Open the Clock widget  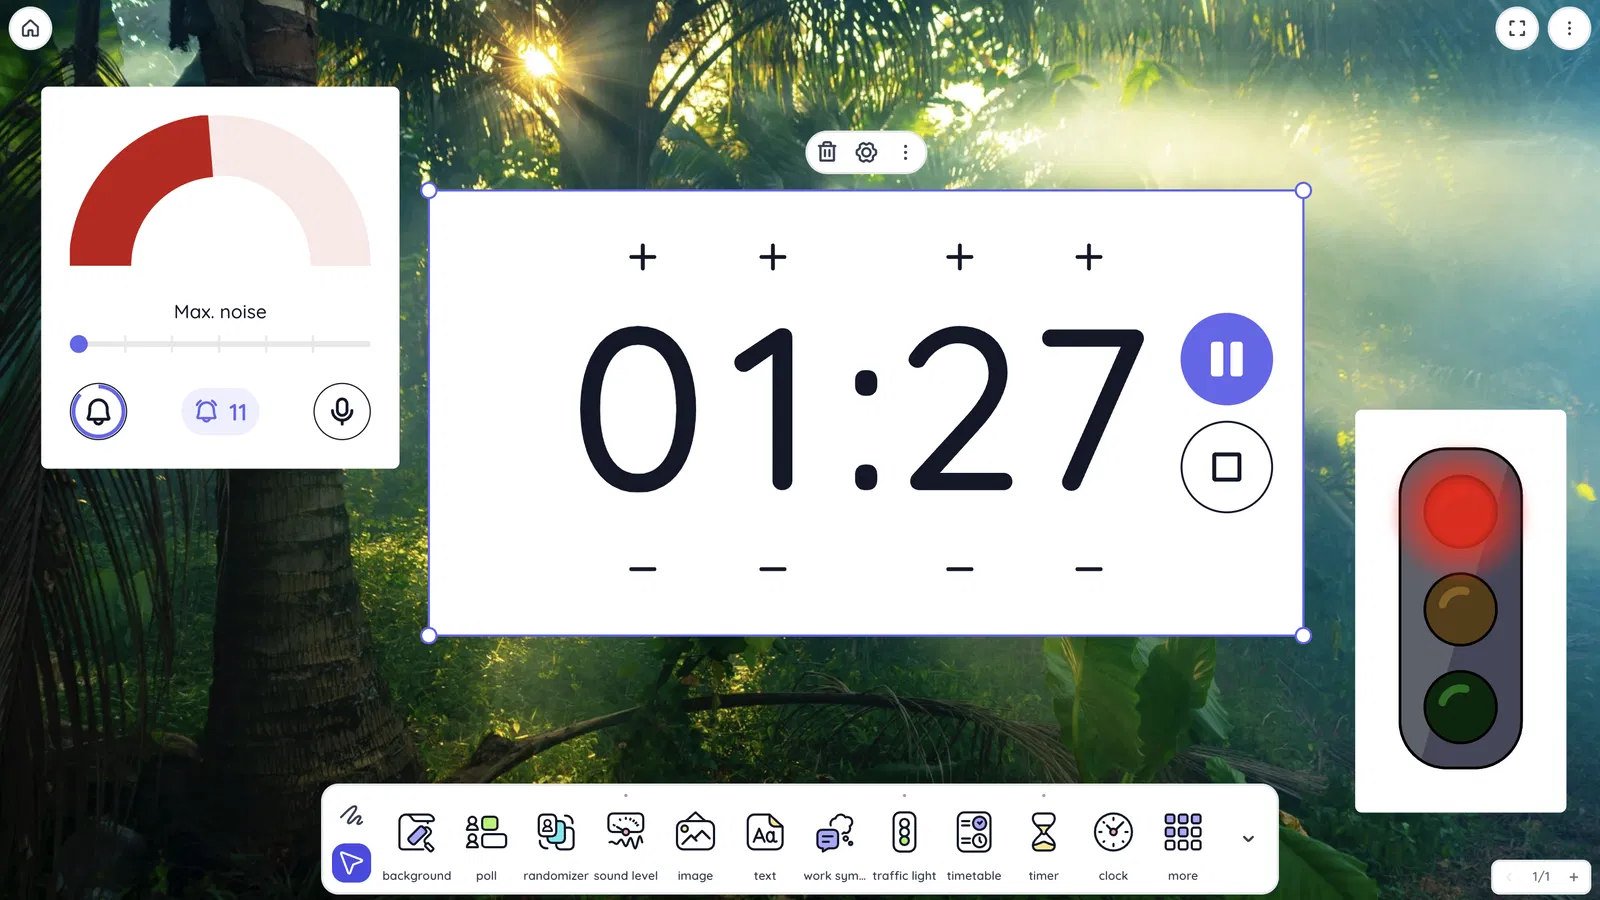point(1112,840)
